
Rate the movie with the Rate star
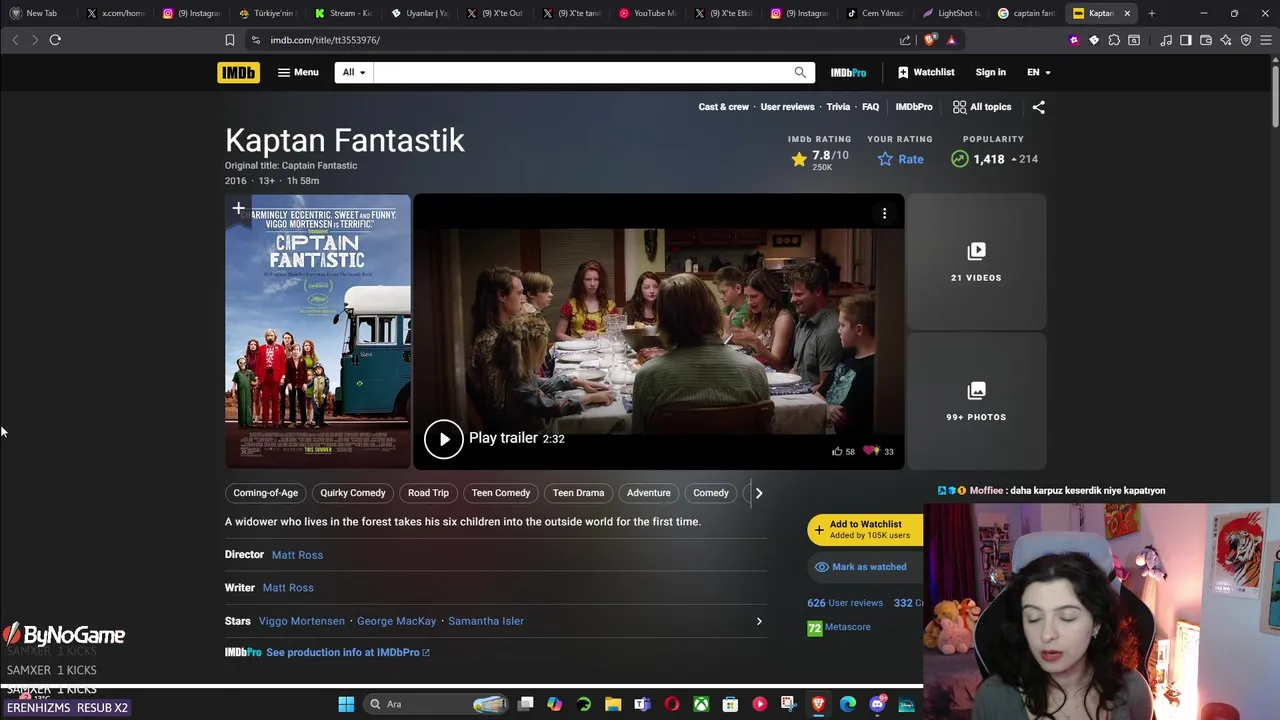(x=900, y=159)
